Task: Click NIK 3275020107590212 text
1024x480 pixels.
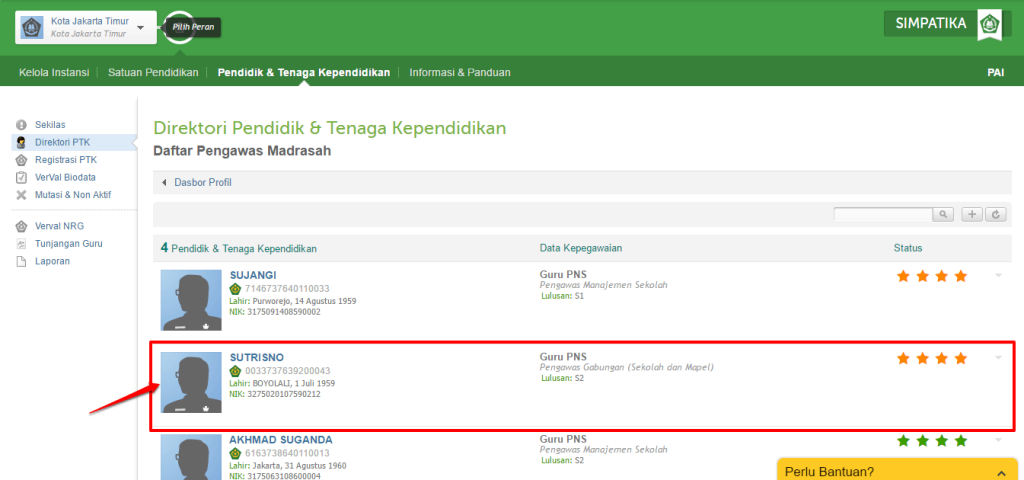Action: tap(275, 394)
